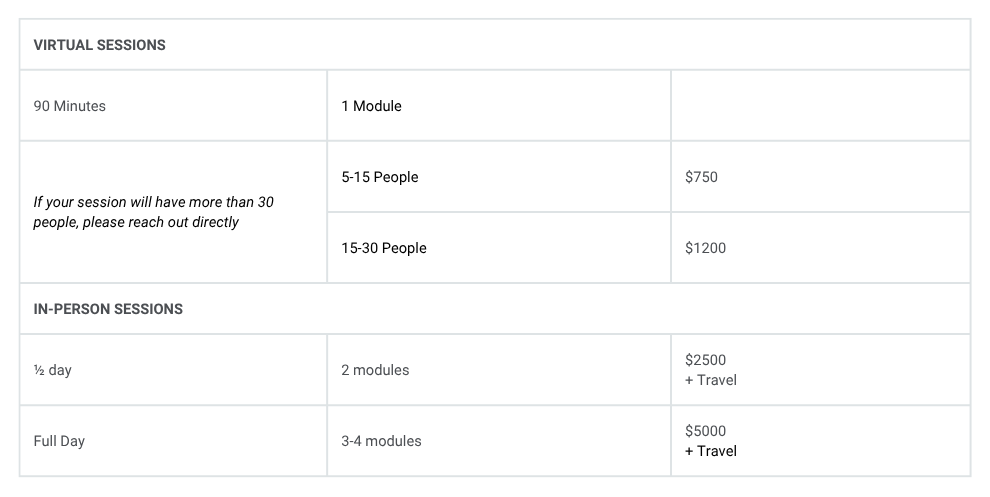
Task: Click the $750 price
Action: pyautogui.click(x=701, y=177)
